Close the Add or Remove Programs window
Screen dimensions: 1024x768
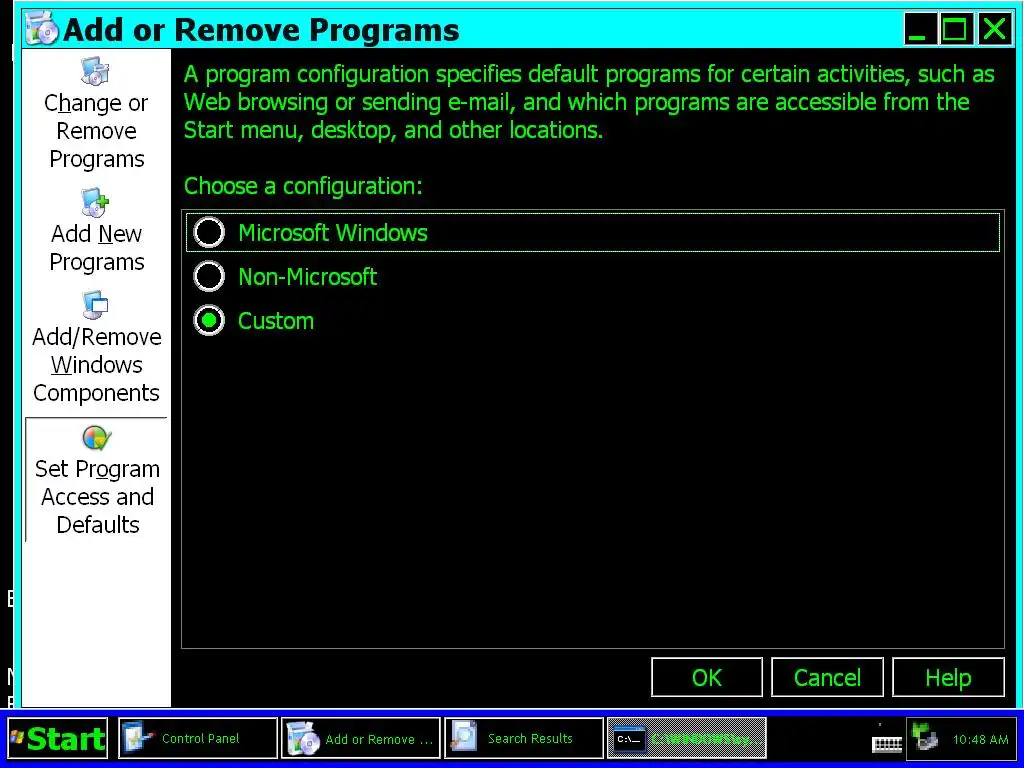[x=994, y=29]
